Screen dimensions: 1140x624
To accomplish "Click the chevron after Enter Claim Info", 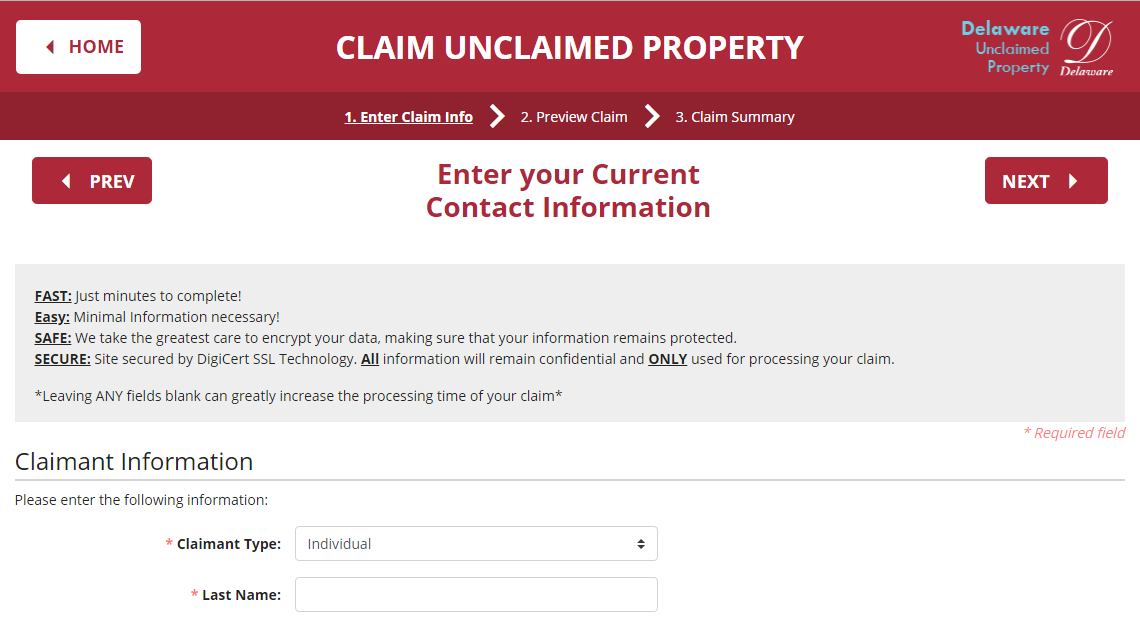I will (x=497, y=116).
